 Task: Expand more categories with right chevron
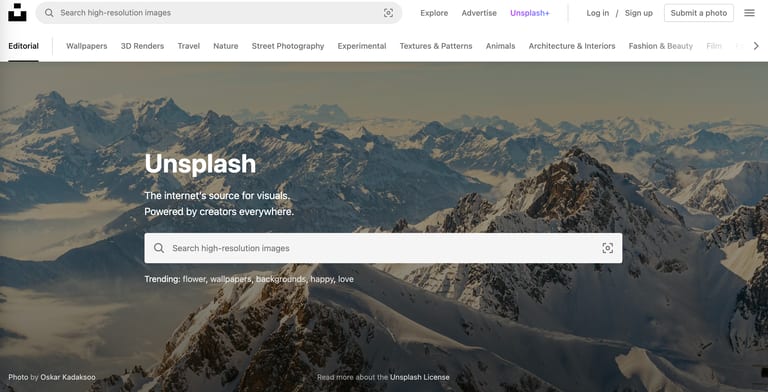[x=756, y=46]
